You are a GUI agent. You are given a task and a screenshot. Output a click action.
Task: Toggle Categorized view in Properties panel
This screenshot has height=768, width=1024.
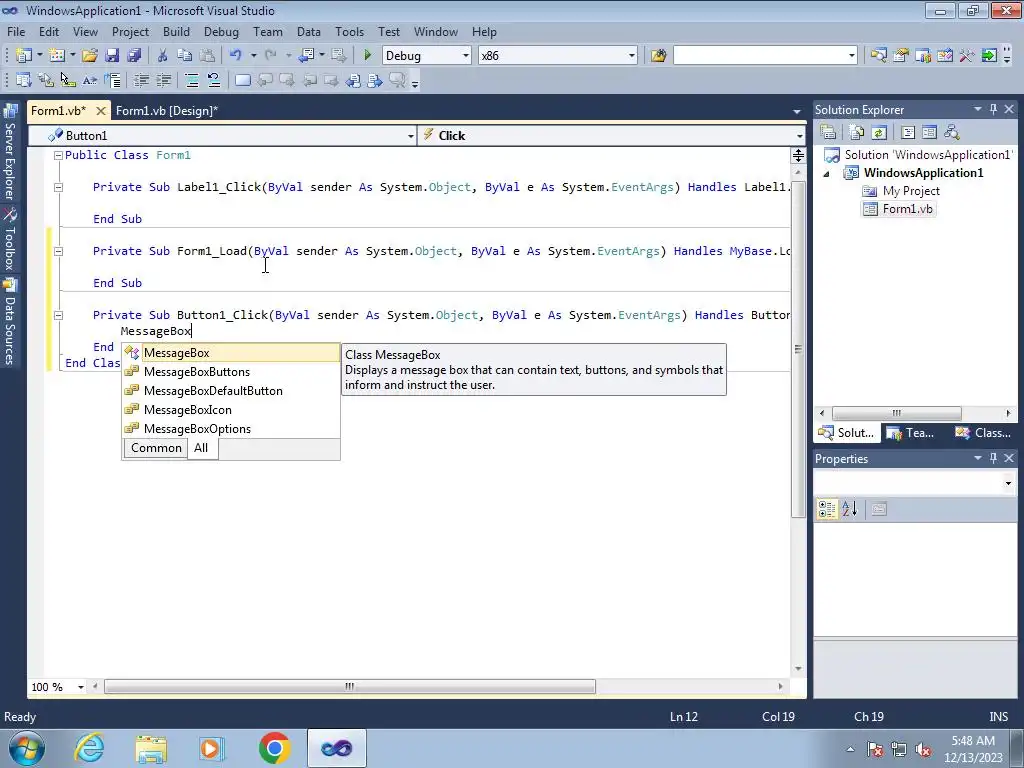point(827,509)
